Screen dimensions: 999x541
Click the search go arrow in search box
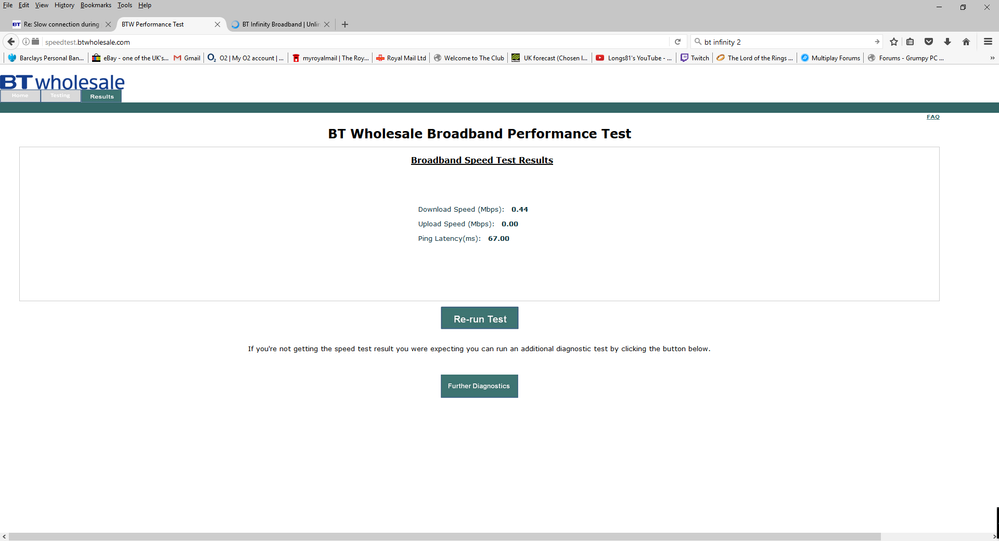[877, 42]
